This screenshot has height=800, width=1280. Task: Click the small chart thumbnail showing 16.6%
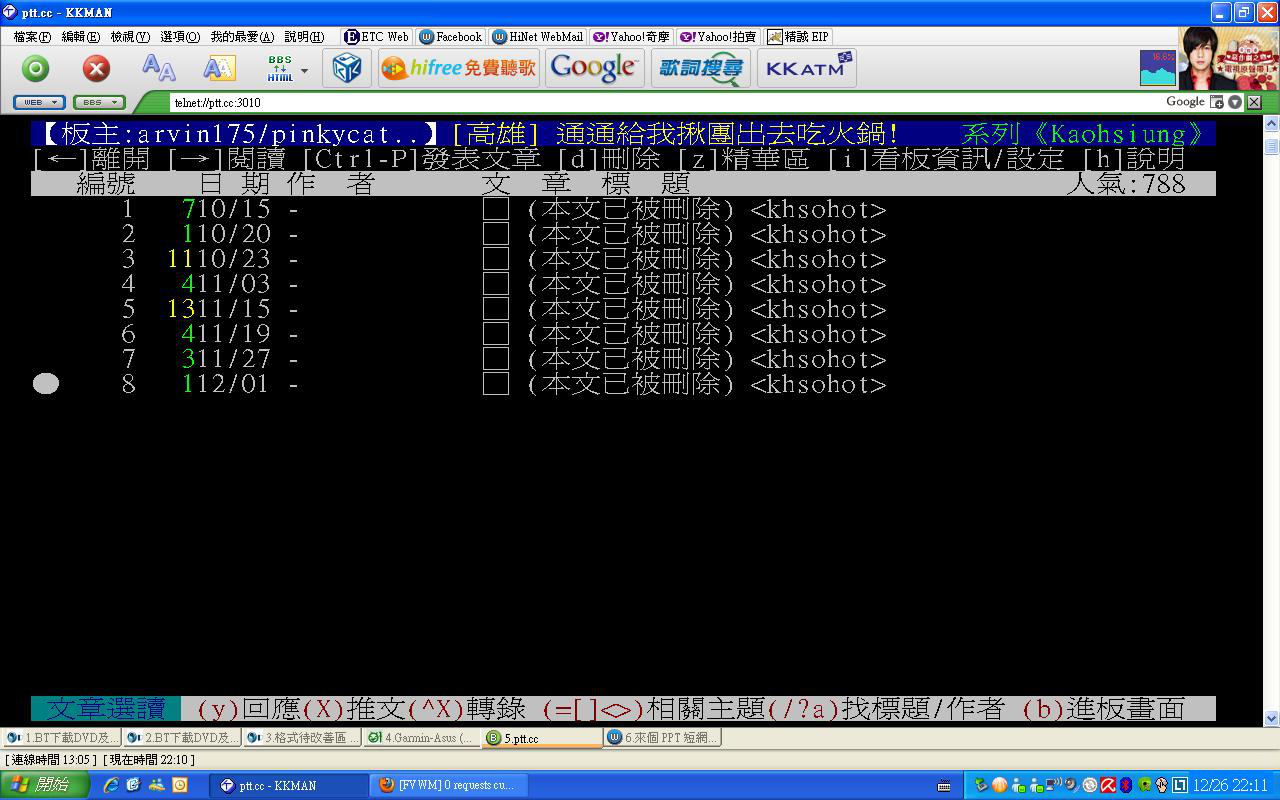coord(1158,68)
